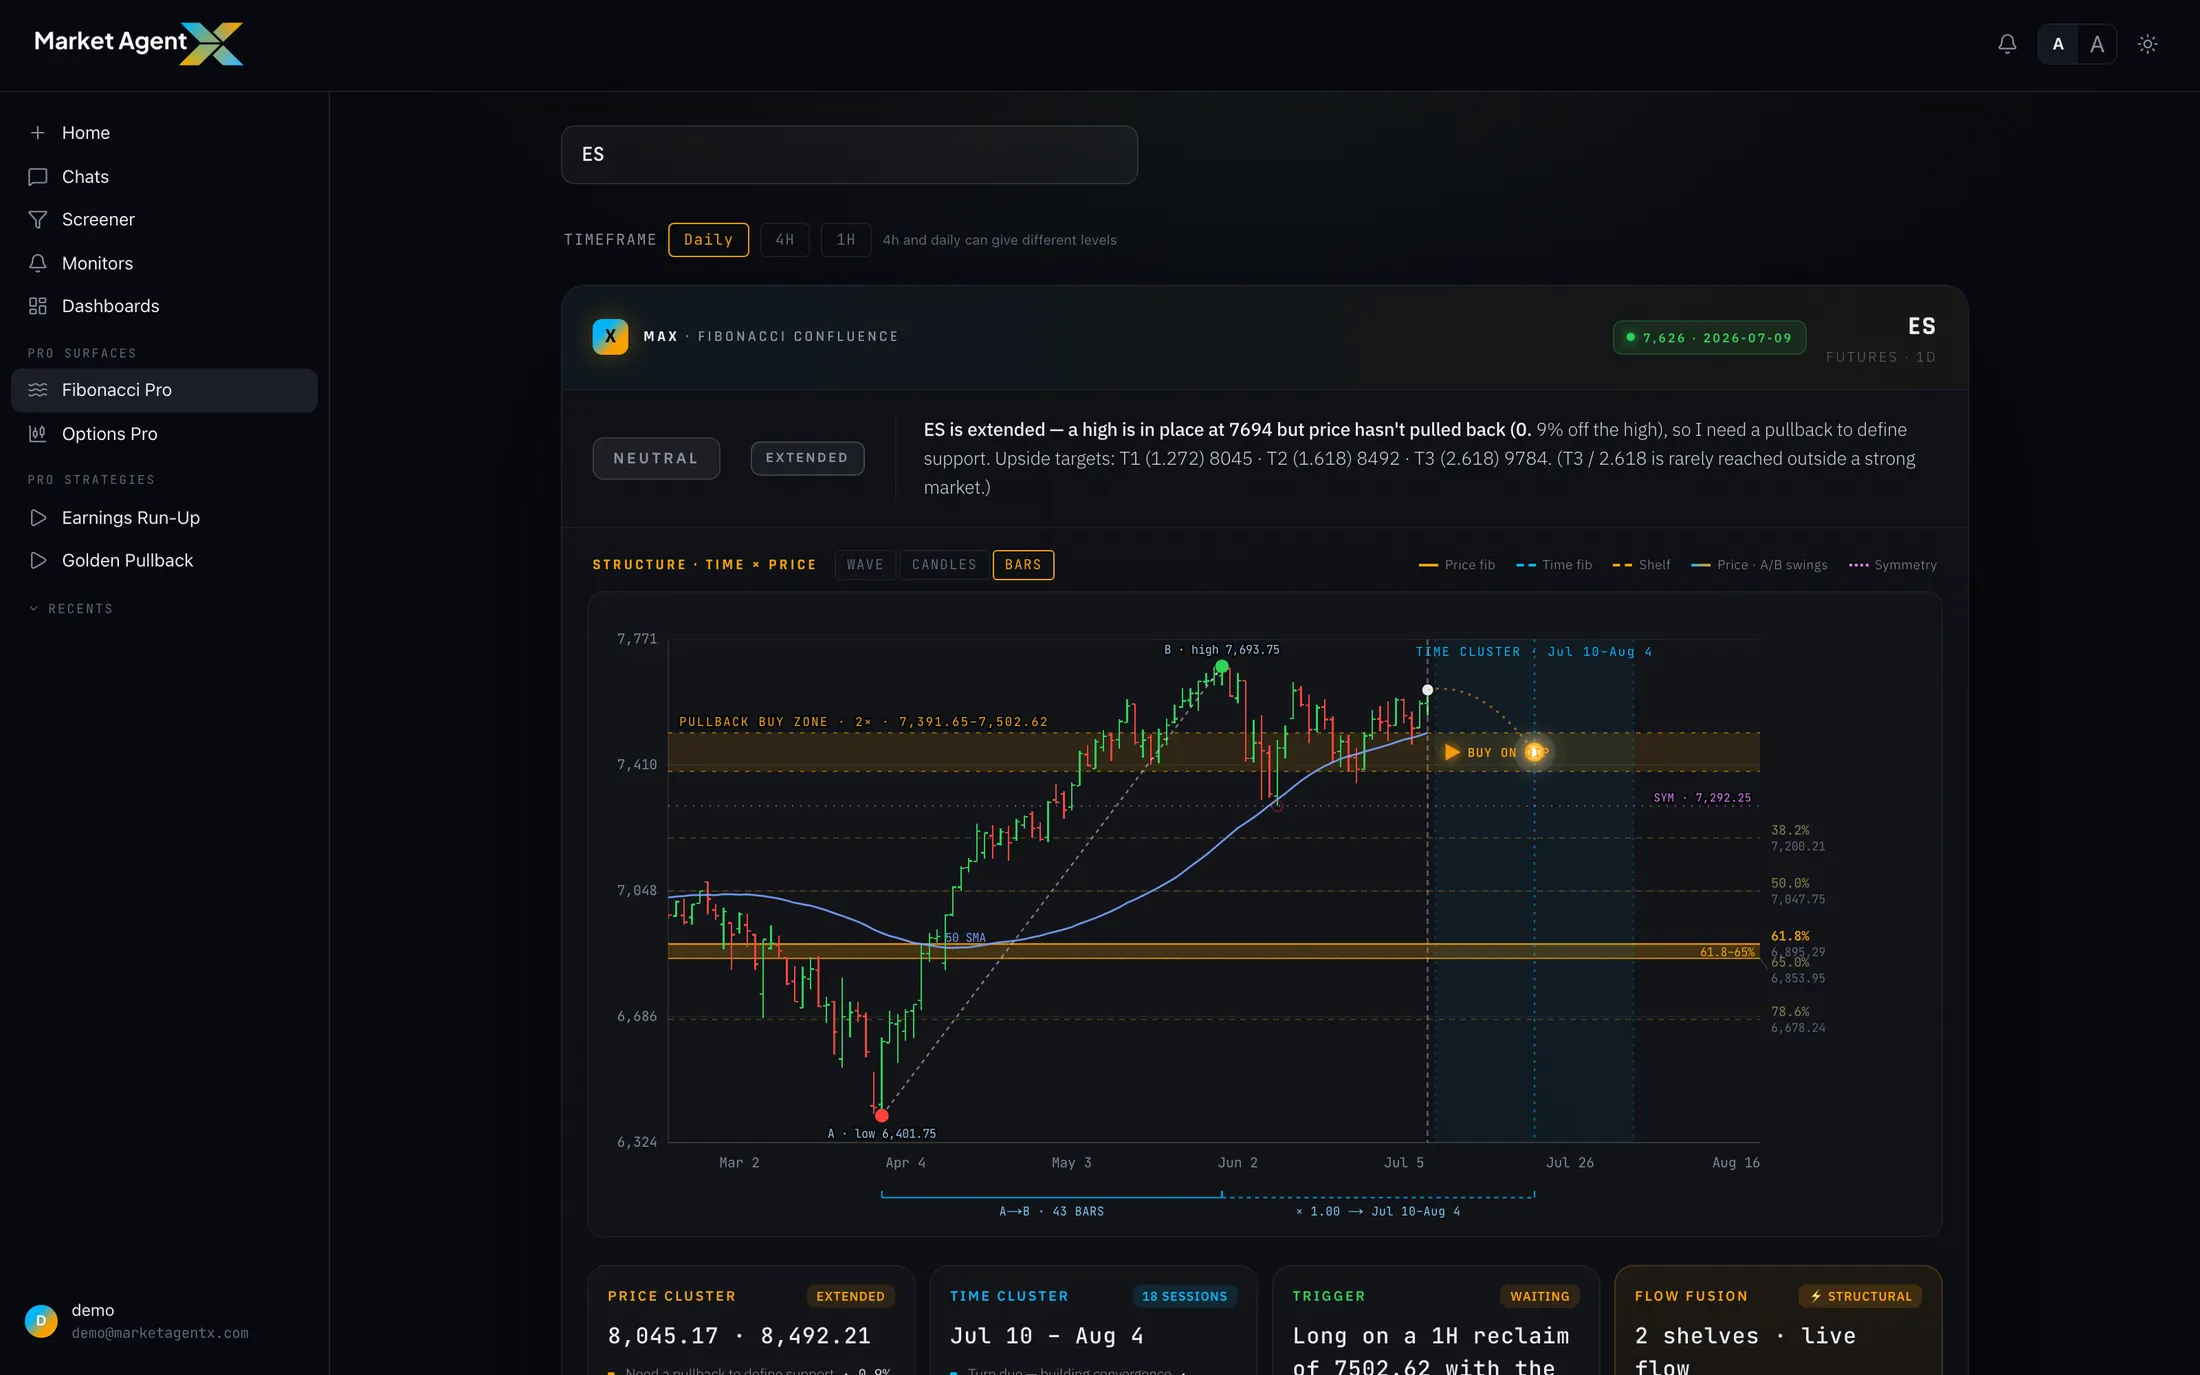Click the Market Agent X logo

138,43
